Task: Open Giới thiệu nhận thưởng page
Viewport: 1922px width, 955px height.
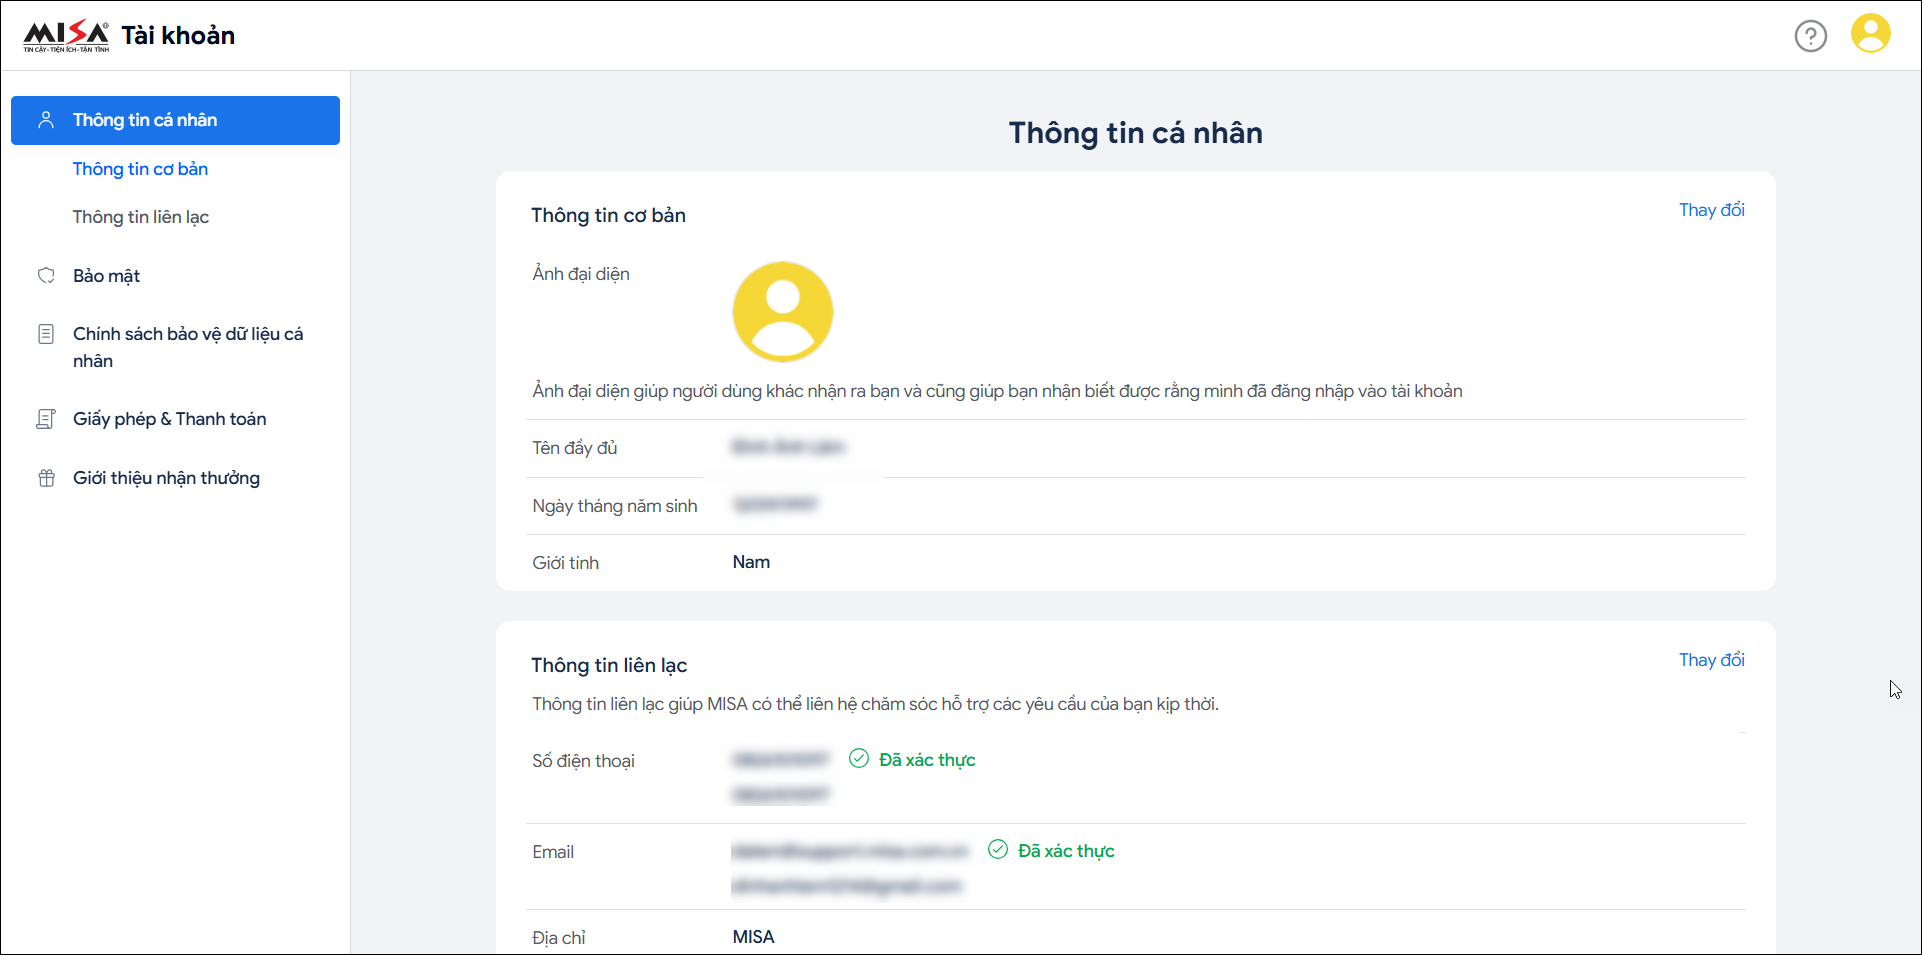Action: point(166,478)
